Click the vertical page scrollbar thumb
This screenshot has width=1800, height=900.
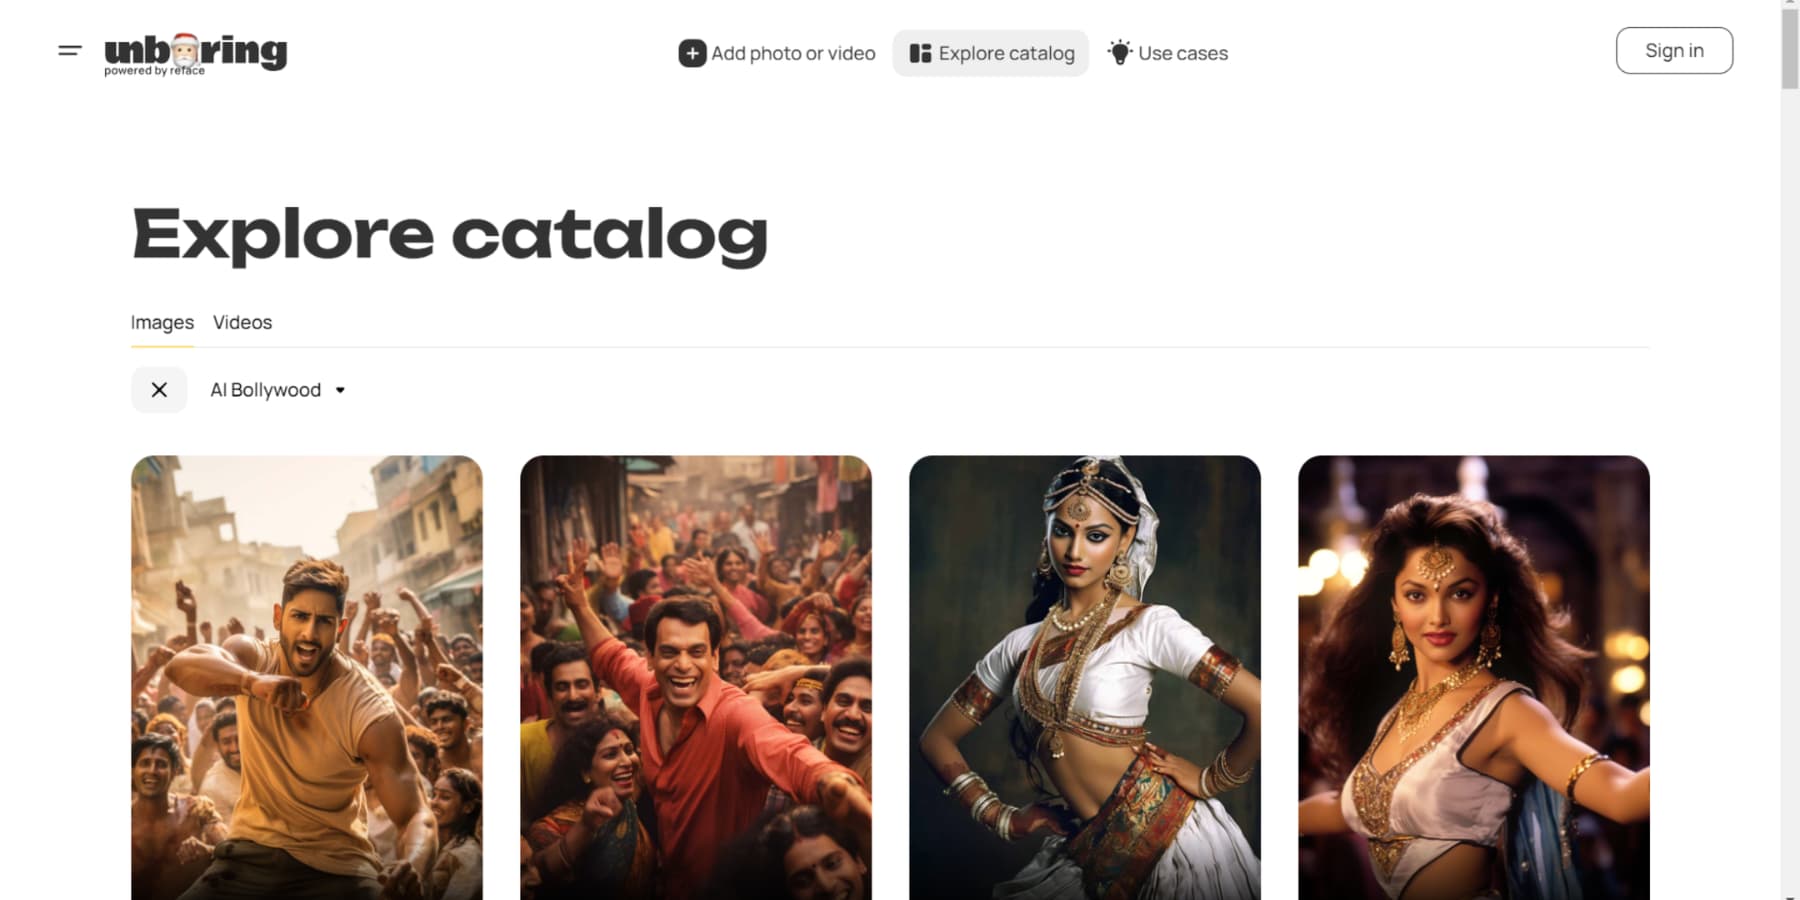point(1790,50)
